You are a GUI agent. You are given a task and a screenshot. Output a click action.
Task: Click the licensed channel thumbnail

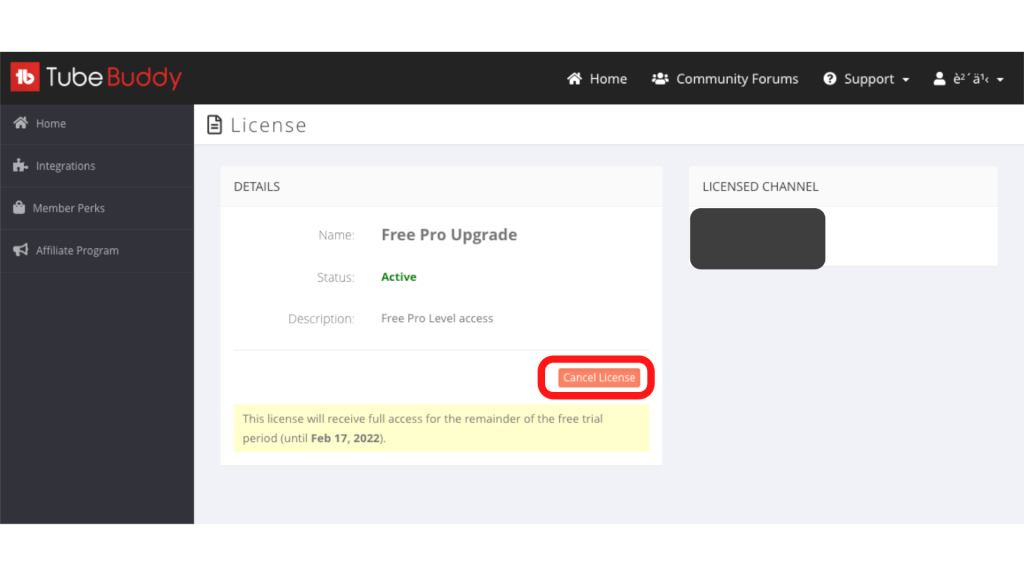(x=758, y=238)
